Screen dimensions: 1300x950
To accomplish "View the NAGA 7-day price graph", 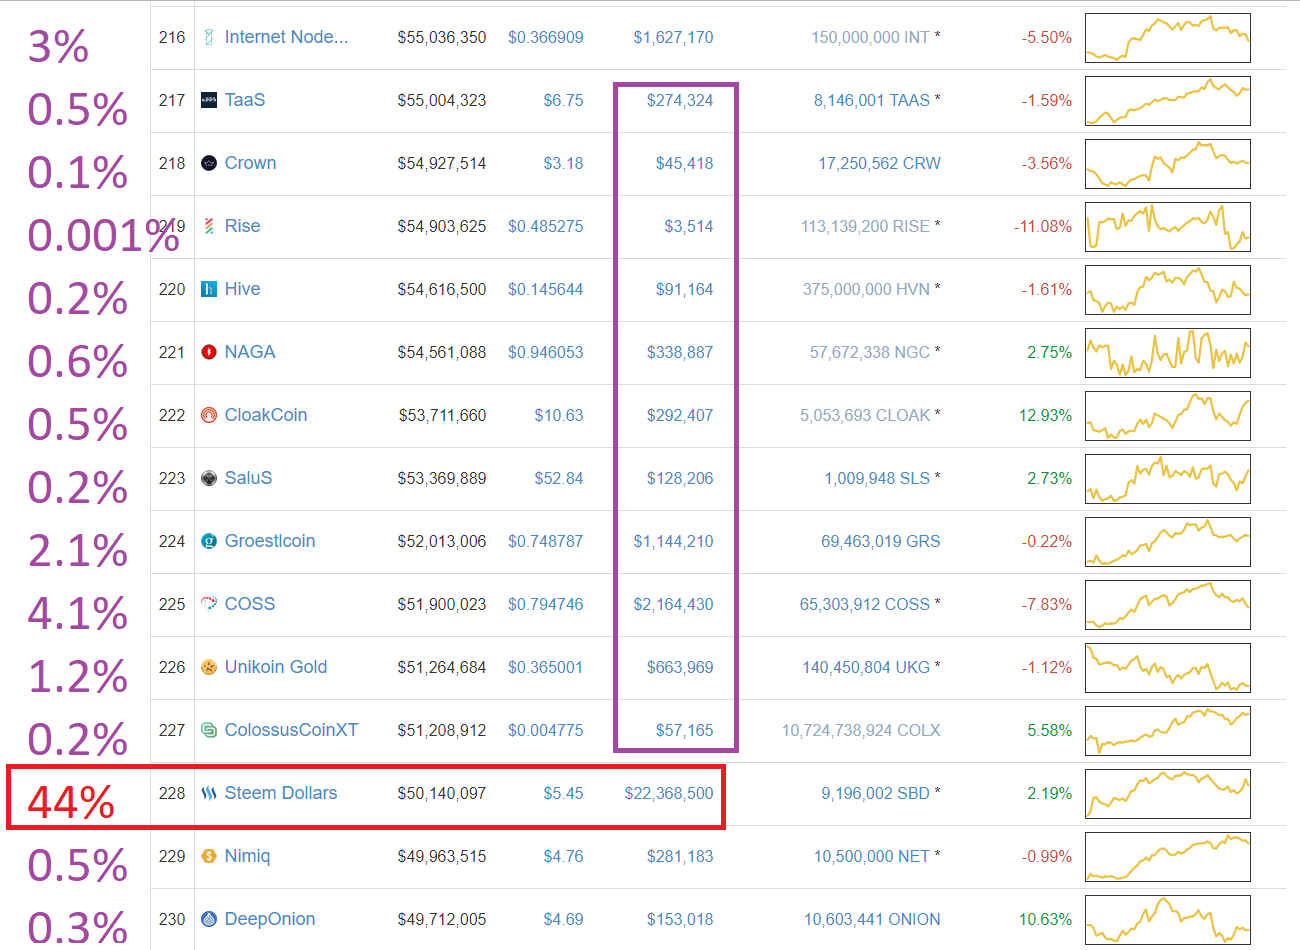I will [x=1168, y=353].
